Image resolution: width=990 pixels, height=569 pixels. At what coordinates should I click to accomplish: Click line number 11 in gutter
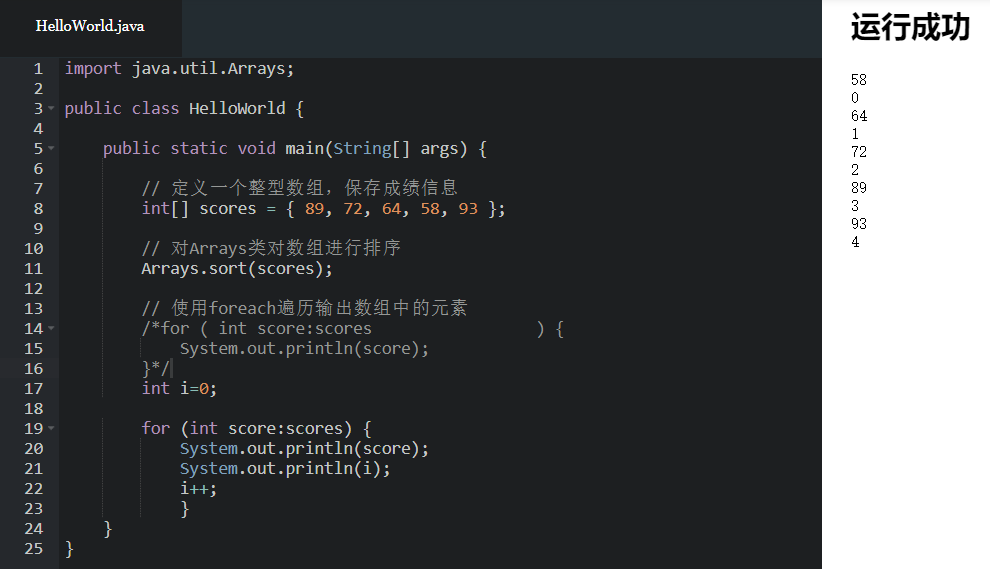point(33,268)
